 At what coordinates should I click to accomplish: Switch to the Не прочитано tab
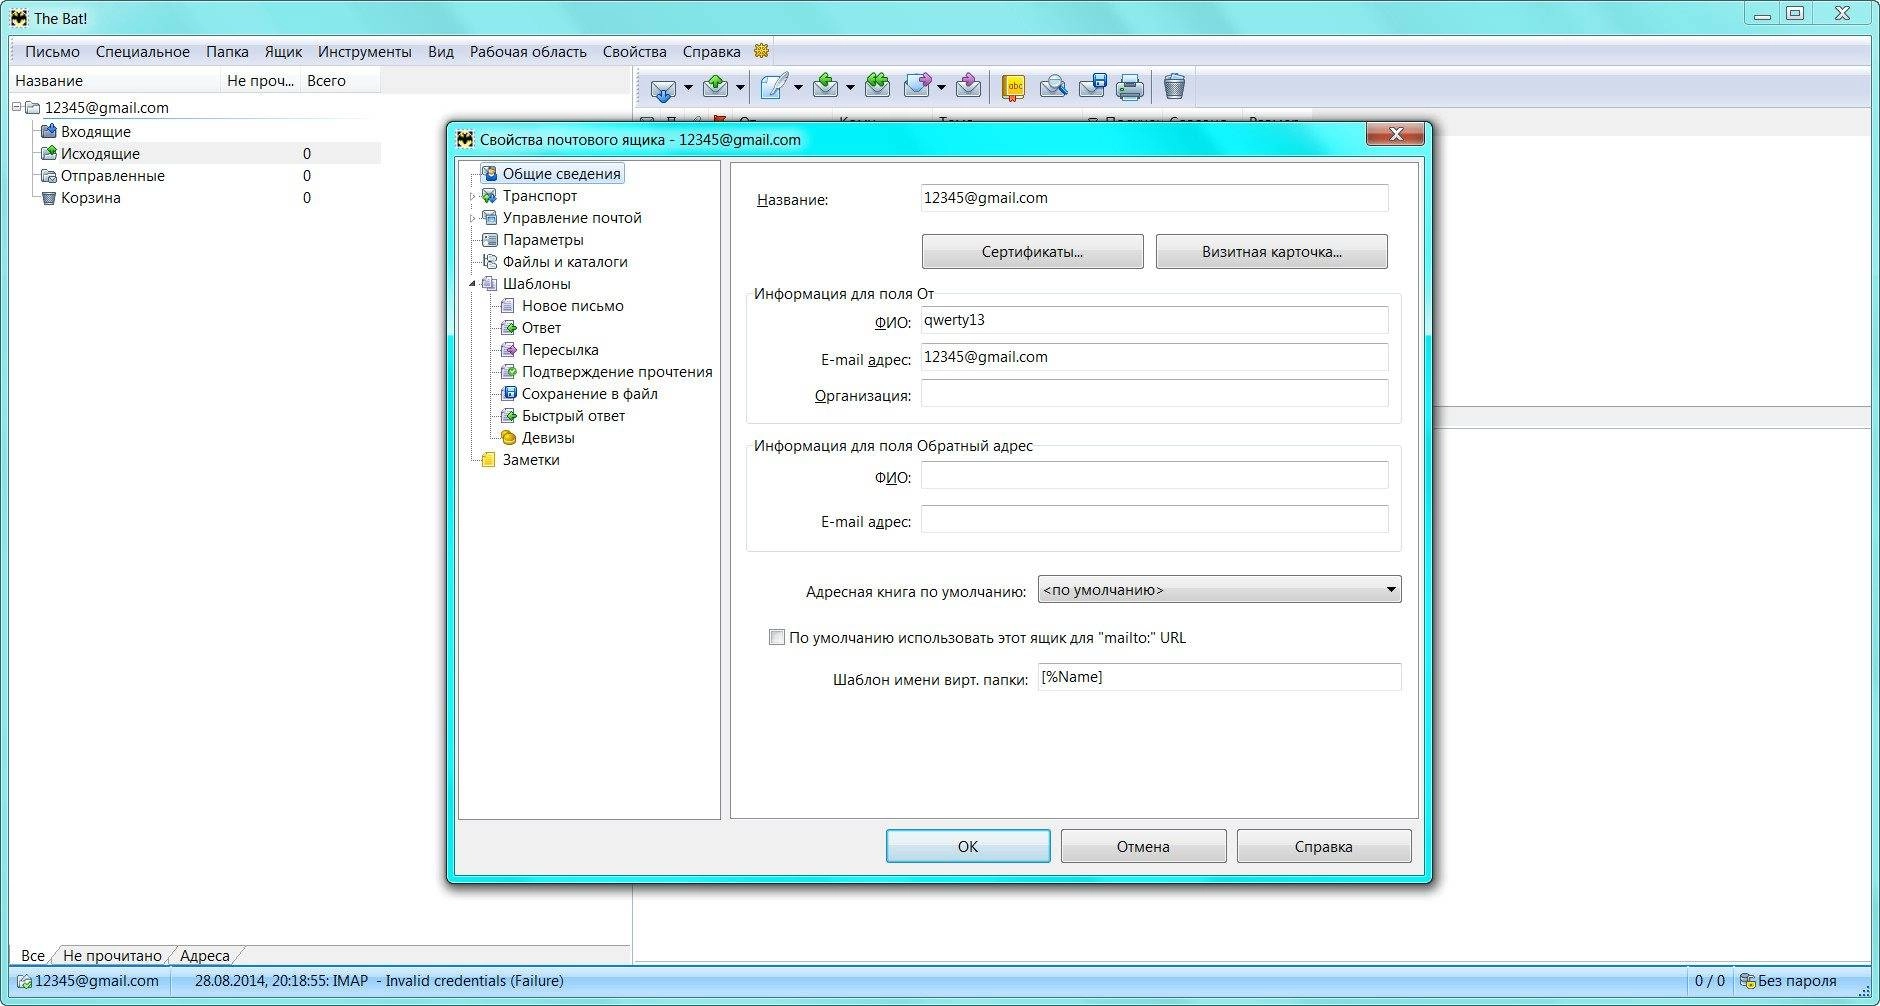point(112,955)
